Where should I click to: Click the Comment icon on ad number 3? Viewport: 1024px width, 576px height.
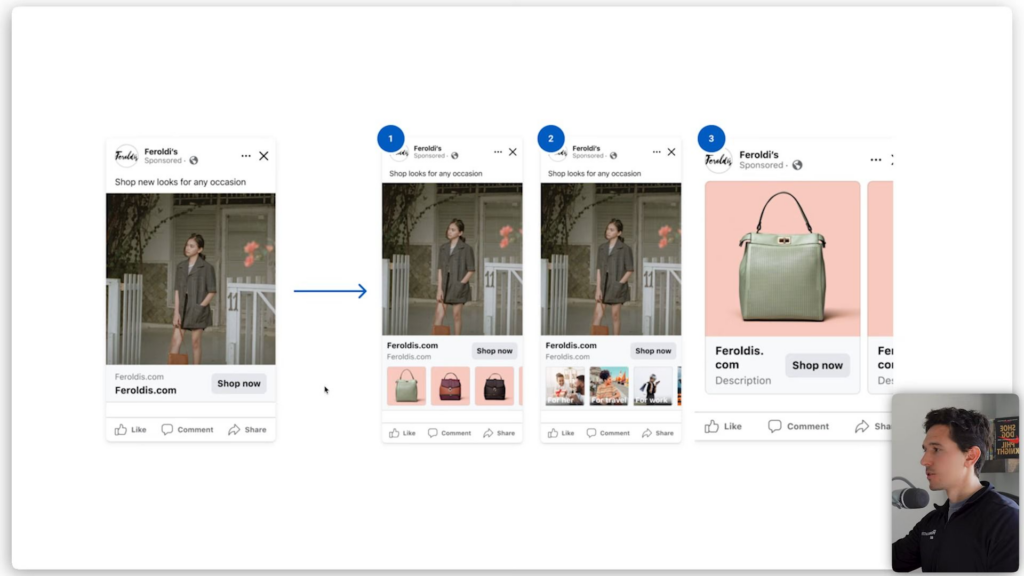click(775, 426)
